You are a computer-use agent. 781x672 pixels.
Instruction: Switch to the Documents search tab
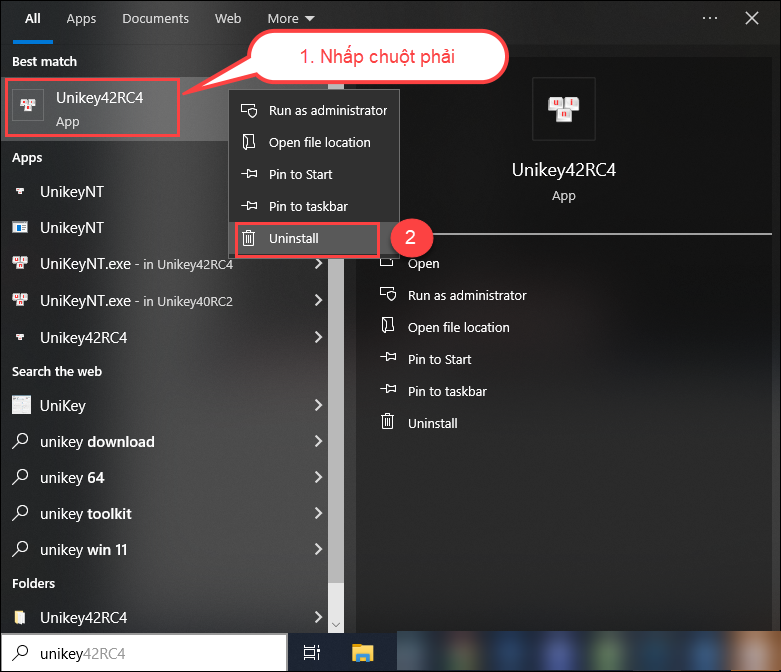[x=155, y=18]
